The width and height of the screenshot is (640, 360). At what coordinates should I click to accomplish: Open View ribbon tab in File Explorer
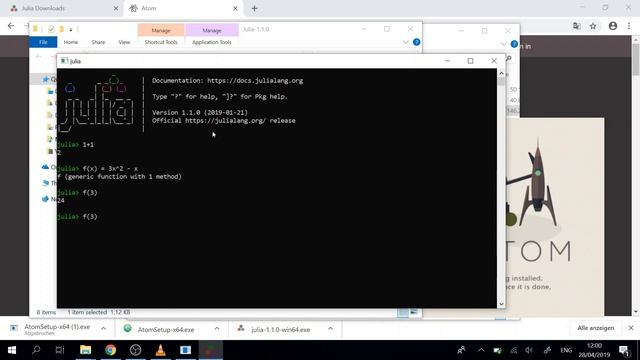[124, 42]
